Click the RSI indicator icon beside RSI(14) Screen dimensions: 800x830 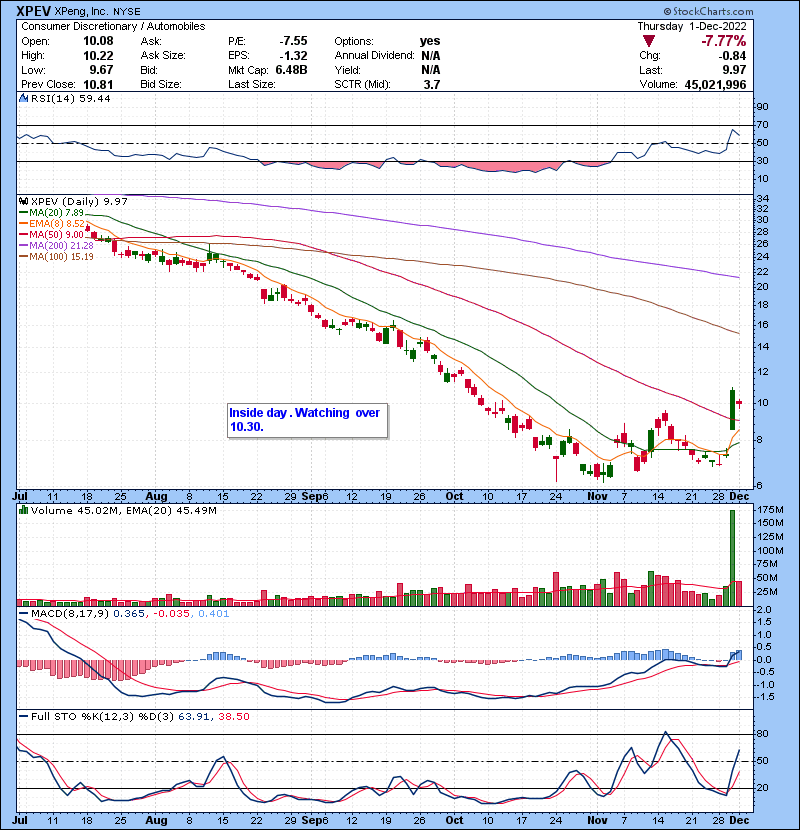23,98
